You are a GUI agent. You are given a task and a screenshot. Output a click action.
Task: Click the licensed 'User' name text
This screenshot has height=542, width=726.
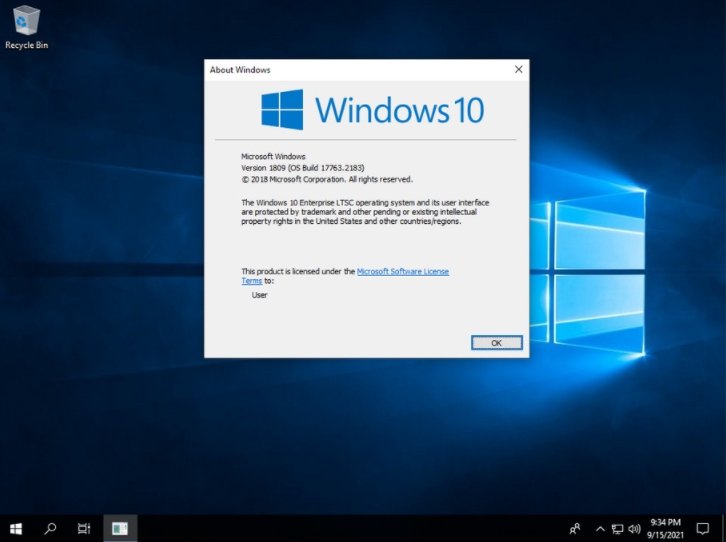259,295
